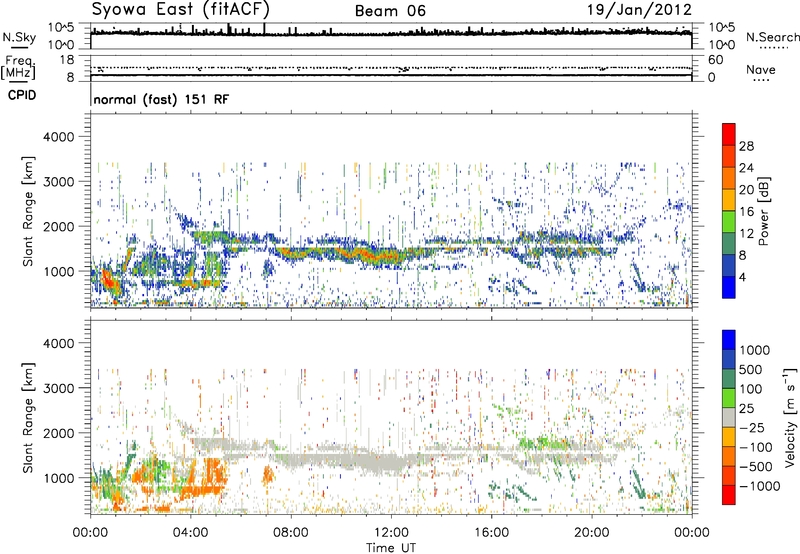Screen dimensions: 800x554
Task: Click the '12' label on the power colorbar
Action: pyautogui.click(x=746, y=234)
